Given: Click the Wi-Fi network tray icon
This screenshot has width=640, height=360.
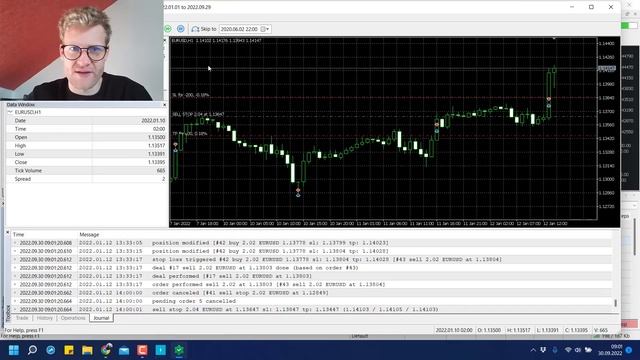Looking at the screenshot, I should (568, 350).
